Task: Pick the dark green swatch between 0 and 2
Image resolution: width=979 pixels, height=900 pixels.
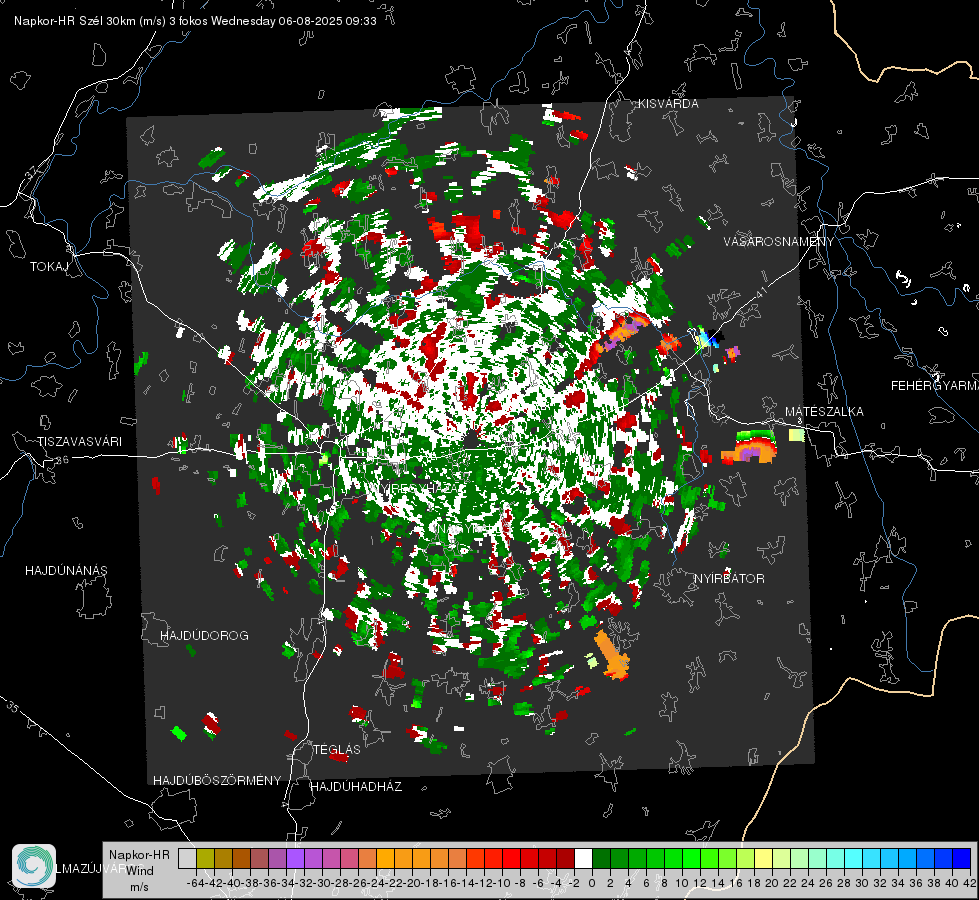Action: pos(601,858)
